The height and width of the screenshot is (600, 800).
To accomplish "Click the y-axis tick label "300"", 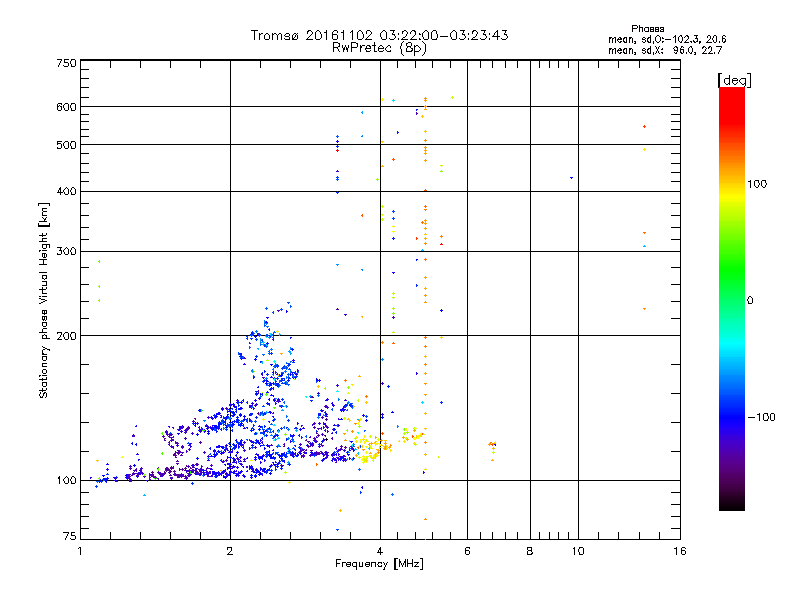I will (x=67, y=252).
